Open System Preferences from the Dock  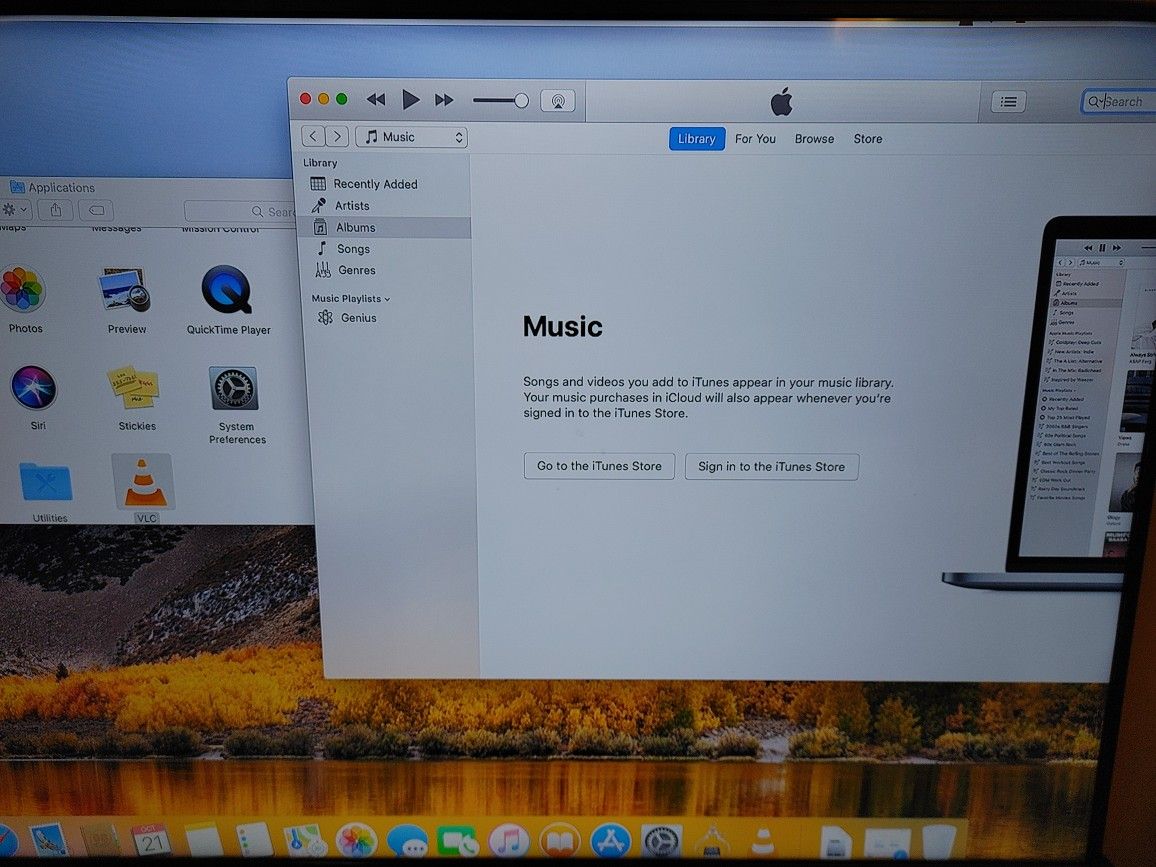(x=661, y=841)
